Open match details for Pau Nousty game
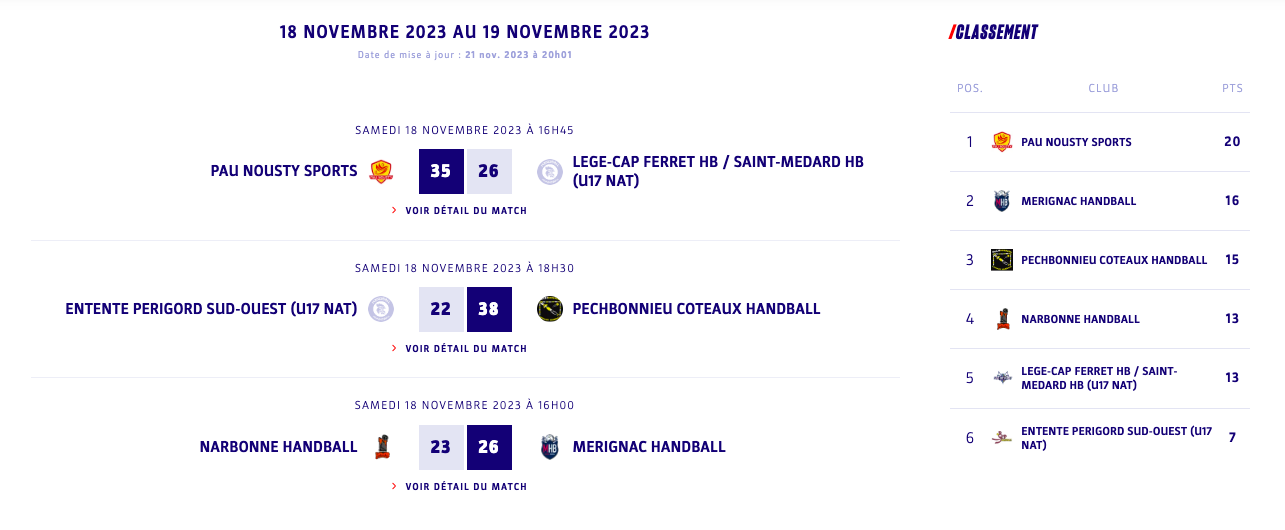 click(465, 211)
